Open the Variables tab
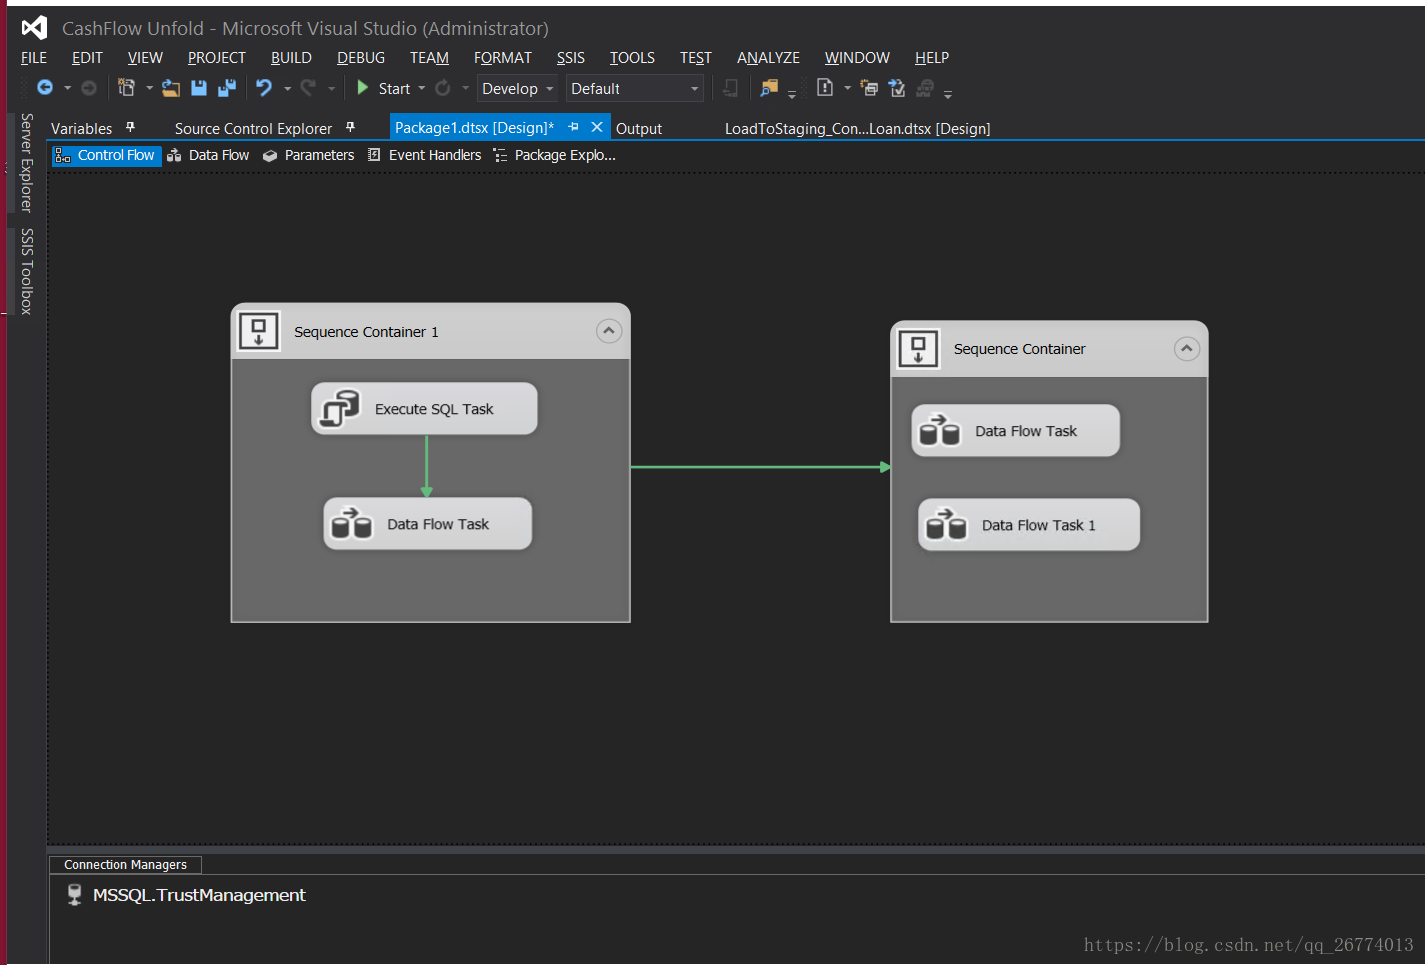 tap(82, 128)
